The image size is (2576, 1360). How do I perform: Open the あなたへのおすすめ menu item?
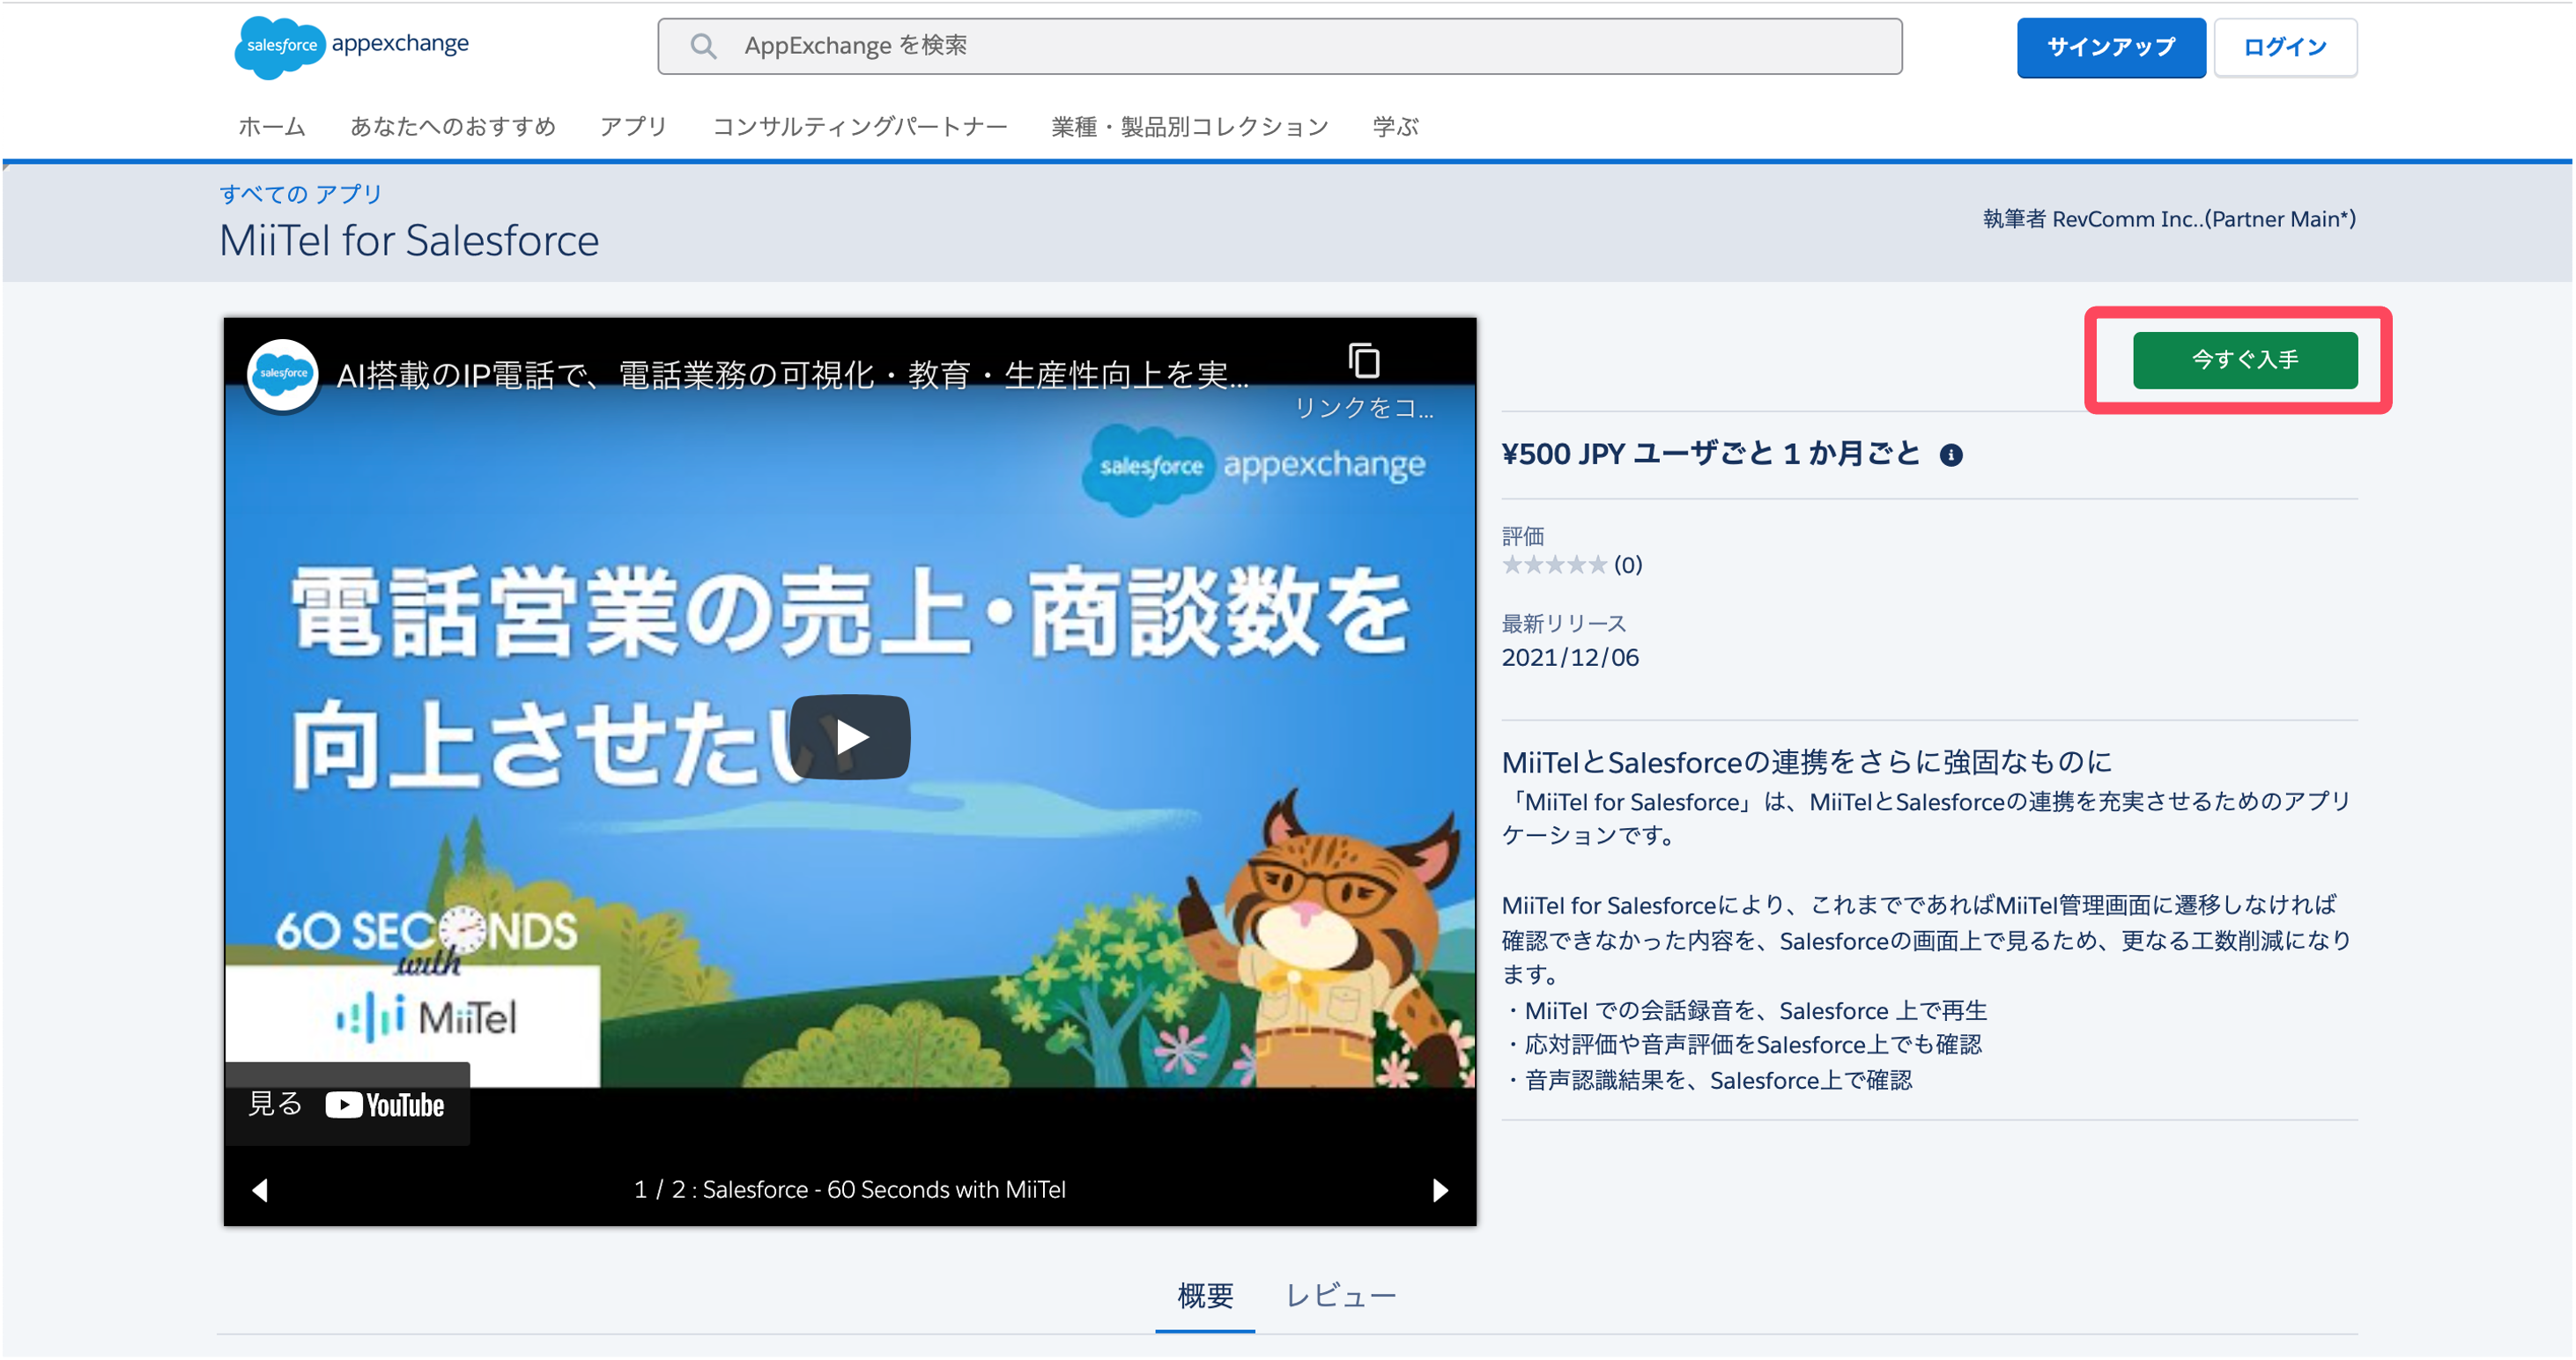pyautogui.click(x=452, y=127)
